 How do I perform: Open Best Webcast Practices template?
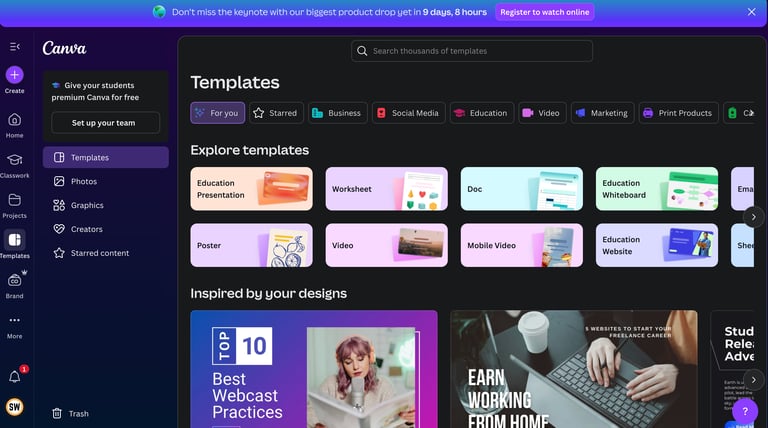(314, 369)
